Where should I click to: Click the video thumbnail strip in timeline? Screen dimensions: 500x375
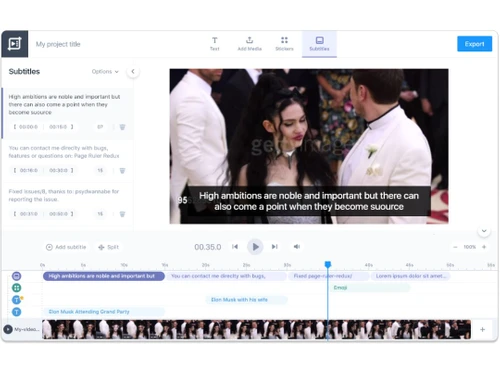point(256,329)
